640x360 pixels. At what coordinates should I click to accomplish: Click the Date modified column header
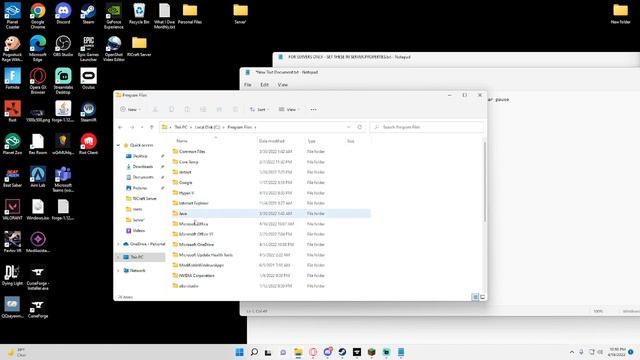click(x=281, y=141)
